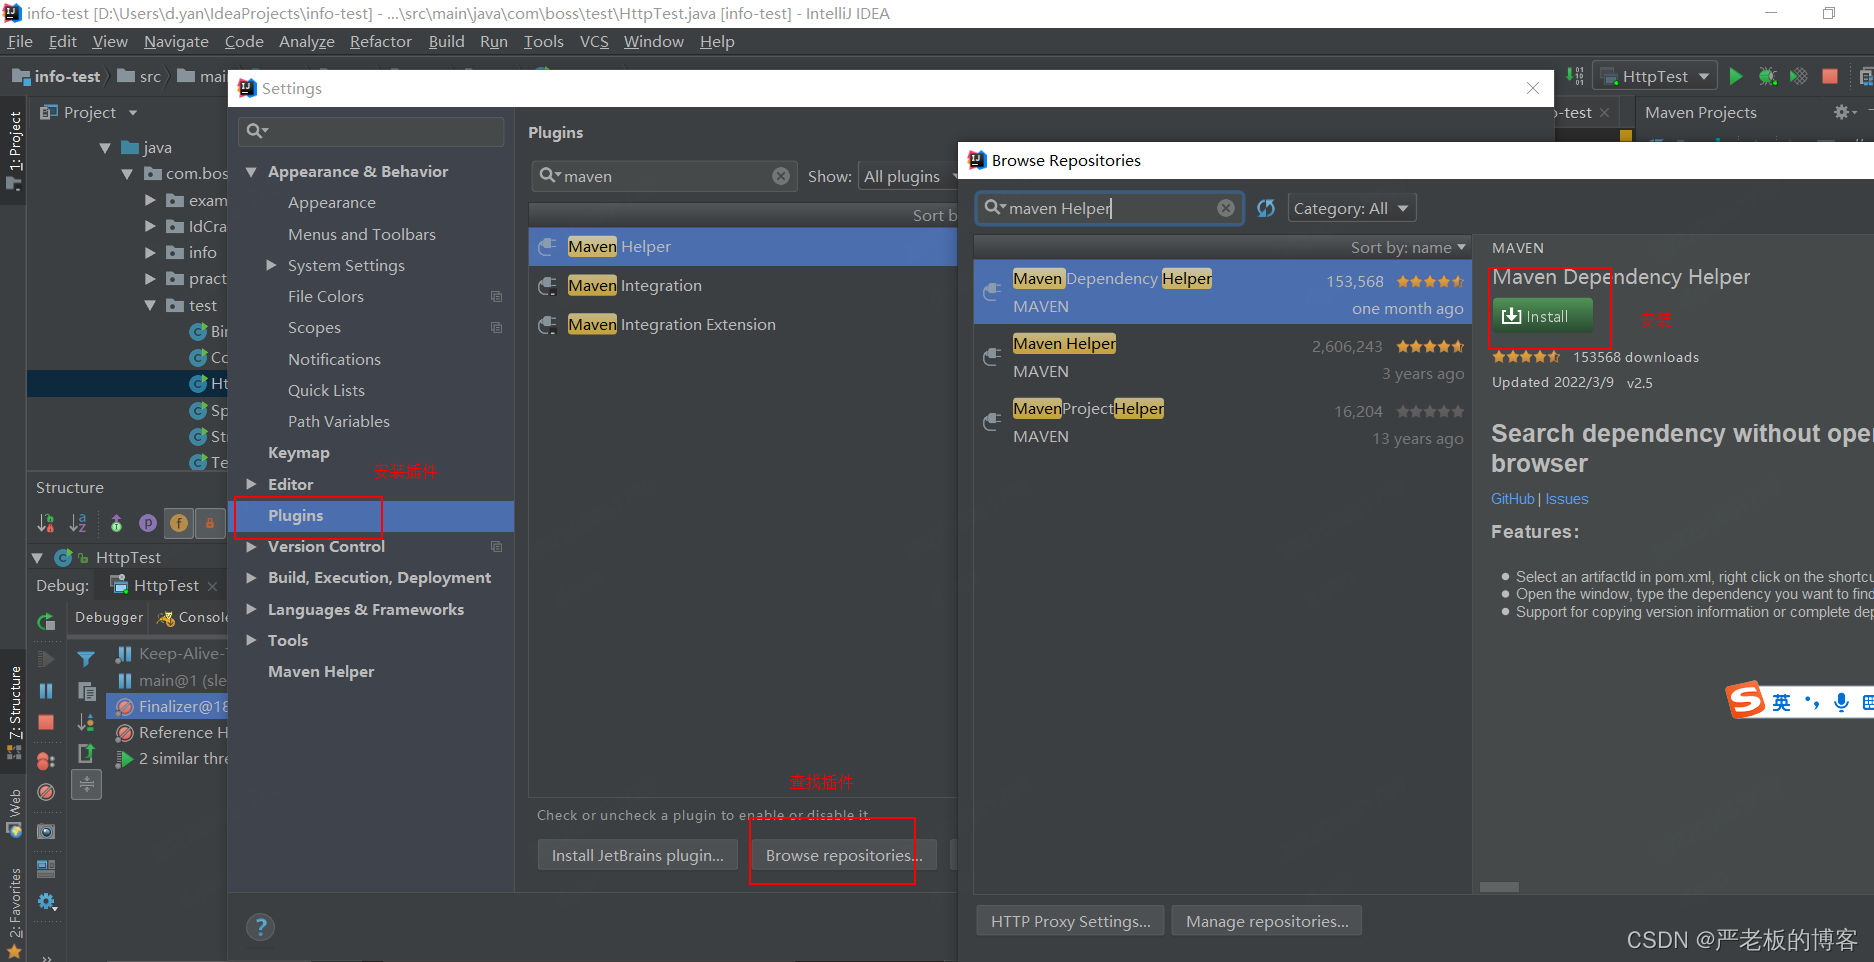1874x962 pixels.
Task: Stop HttpTest in the Debug panel
Action: pyautogui.click(x=46, y=722)
